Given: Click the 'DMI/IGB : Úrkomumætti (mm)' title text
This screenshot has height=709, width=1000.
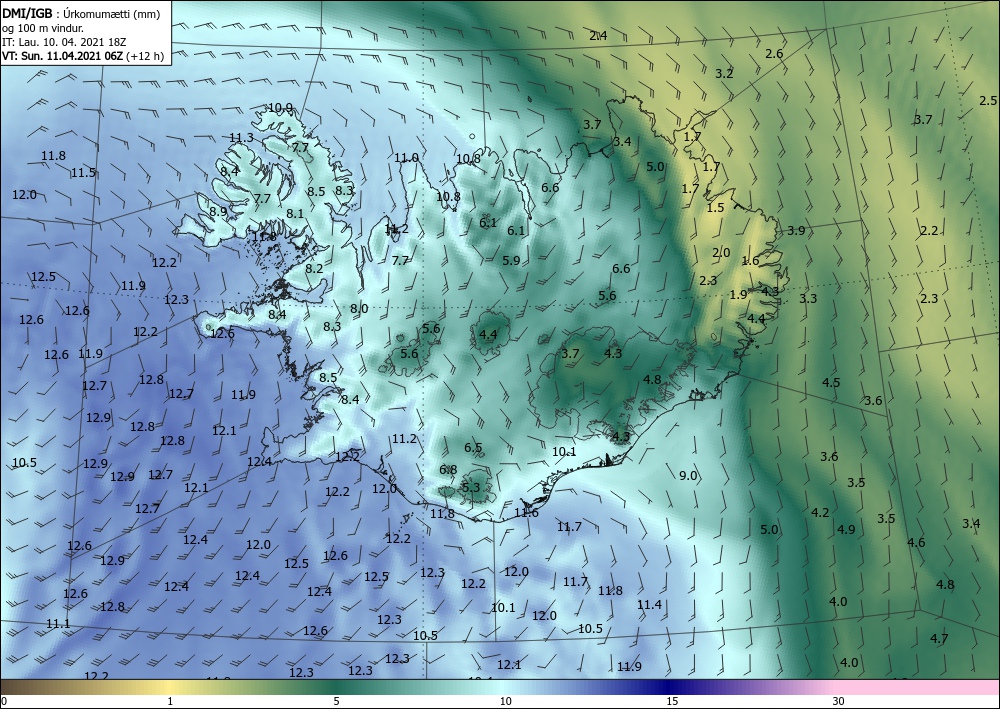Looking at the screenshot, I should 81,14.
